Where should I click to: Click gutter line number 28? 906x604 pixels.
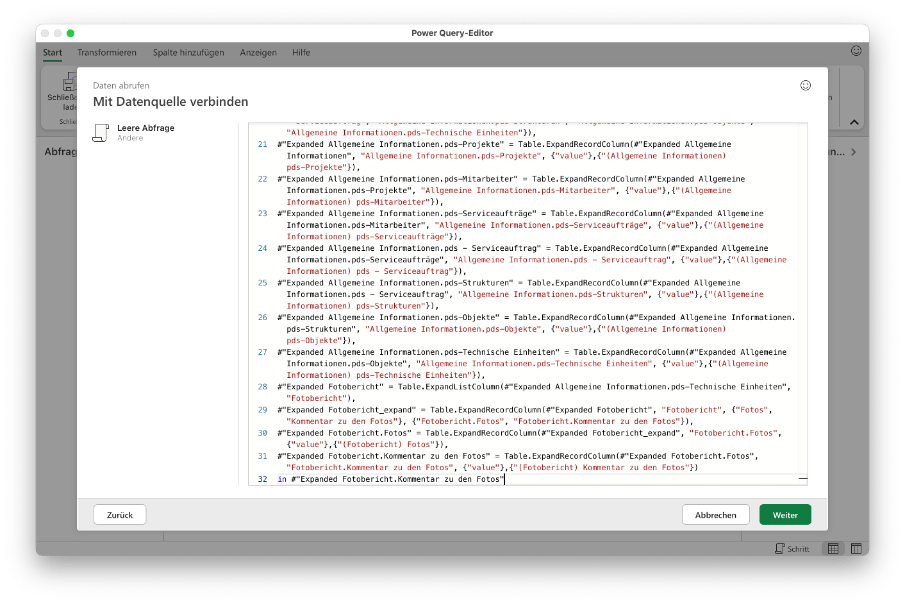coord(262,387)
